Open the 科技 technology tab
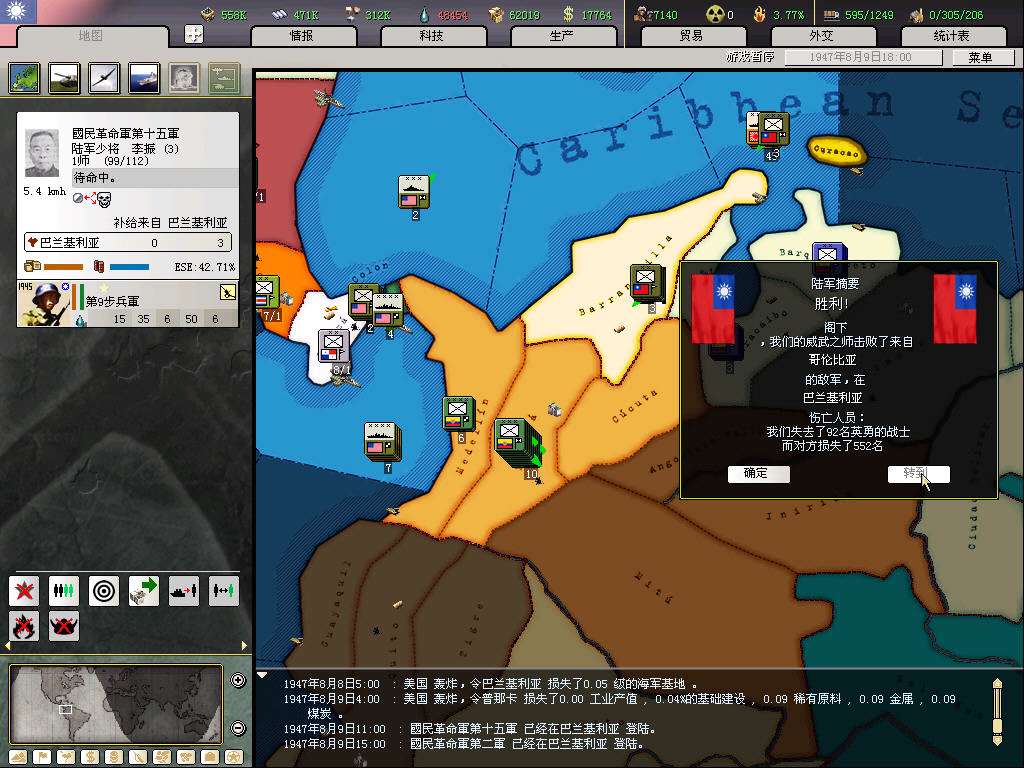Image resolution: width=1024 pixels, height=768 pixels. (432, 36)
